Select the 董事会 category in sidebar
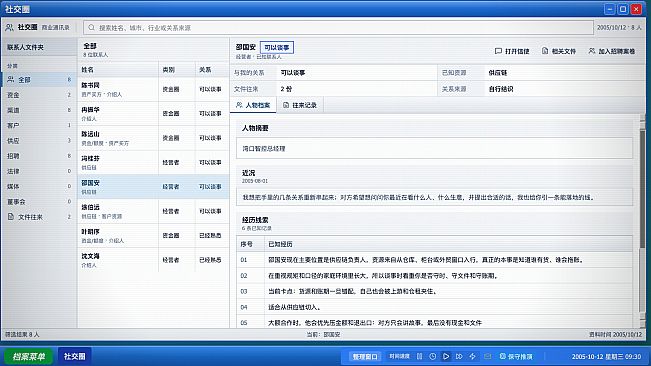Image resolution: width=651 pixels, height=366 pixels. [39, 202]
